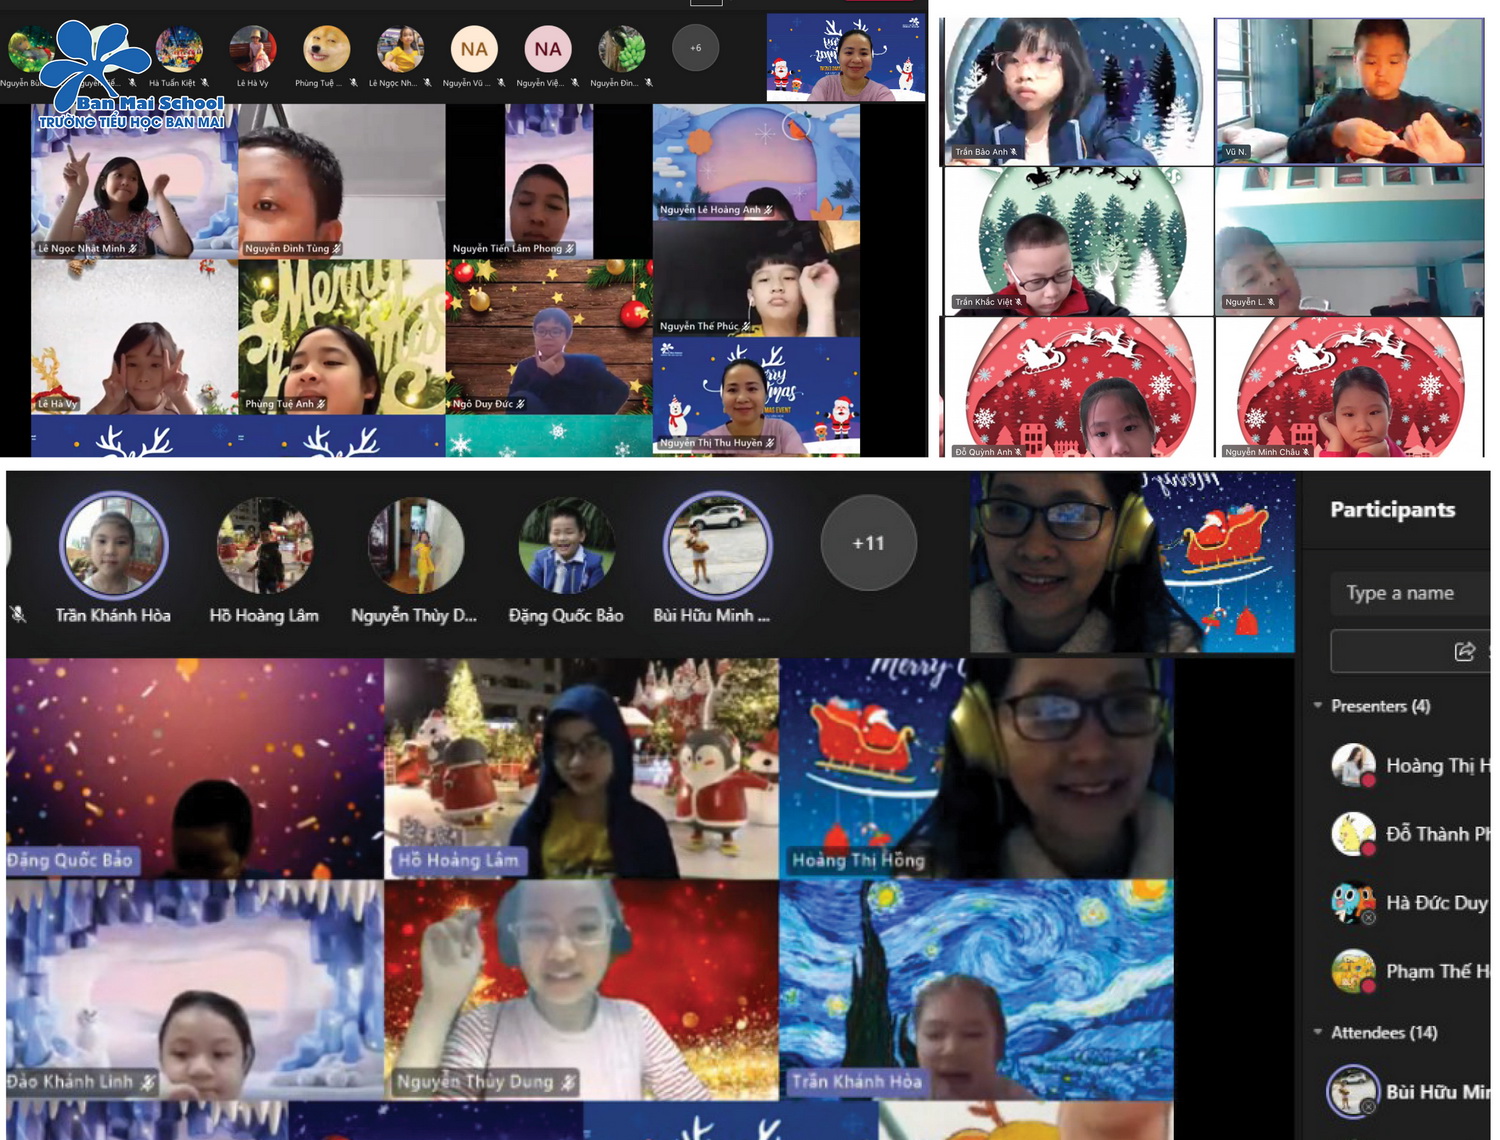Image resolution: width=1500 pixels, height=1140 pixels.
Task: Expand the +11 overflow participants bubble
Action: click(x=868, y=543)
